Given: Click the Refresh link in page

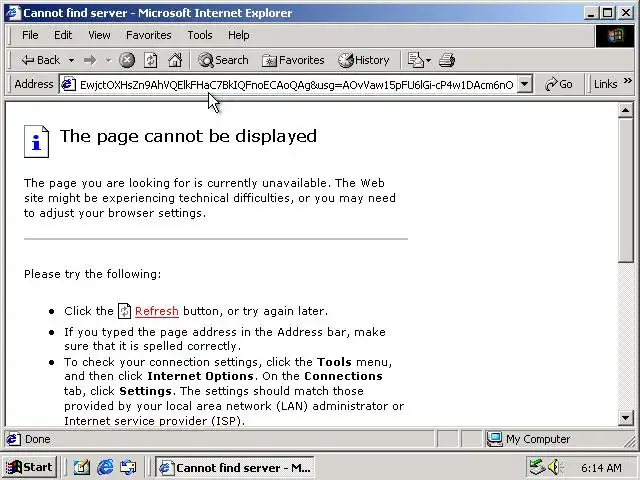Looking at the screenshot, I should tap(157, 311).
